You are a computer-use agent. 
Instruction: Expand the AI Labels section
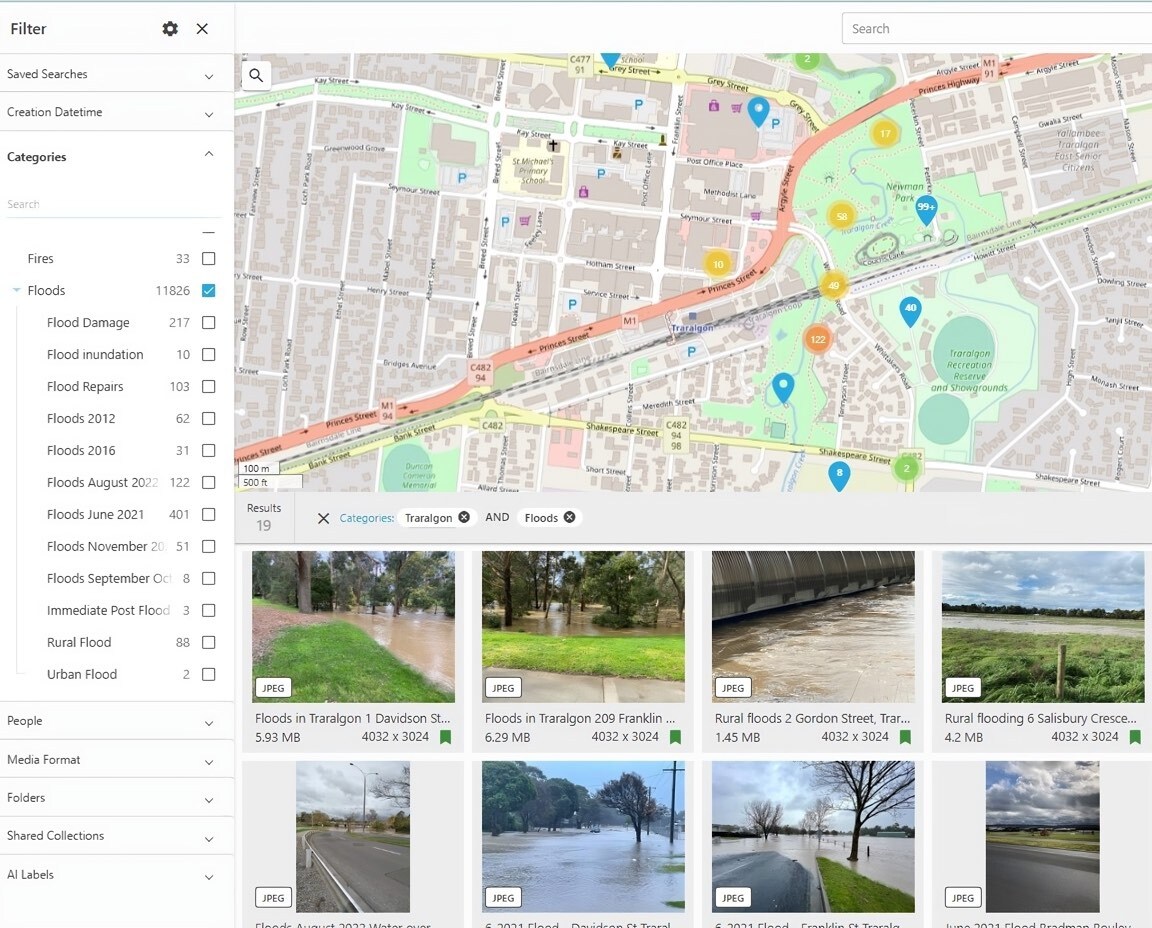[209, 876]
